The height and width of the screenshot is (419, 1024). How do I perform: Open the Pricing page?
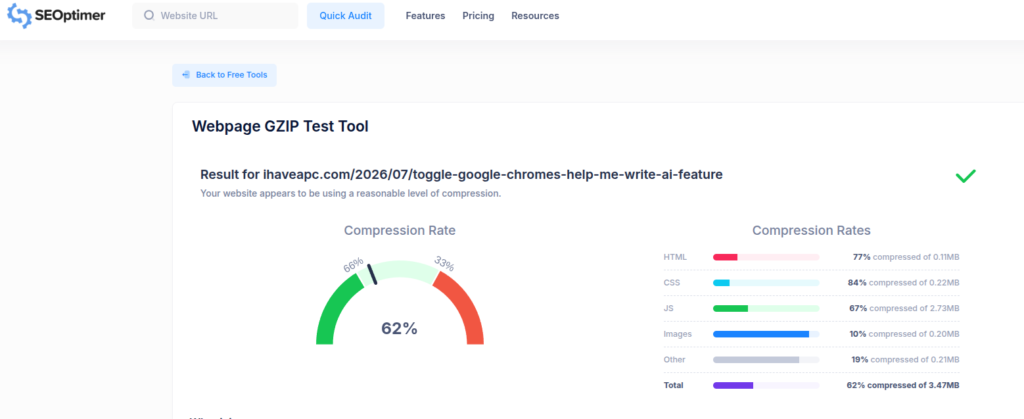click(478, 16)
